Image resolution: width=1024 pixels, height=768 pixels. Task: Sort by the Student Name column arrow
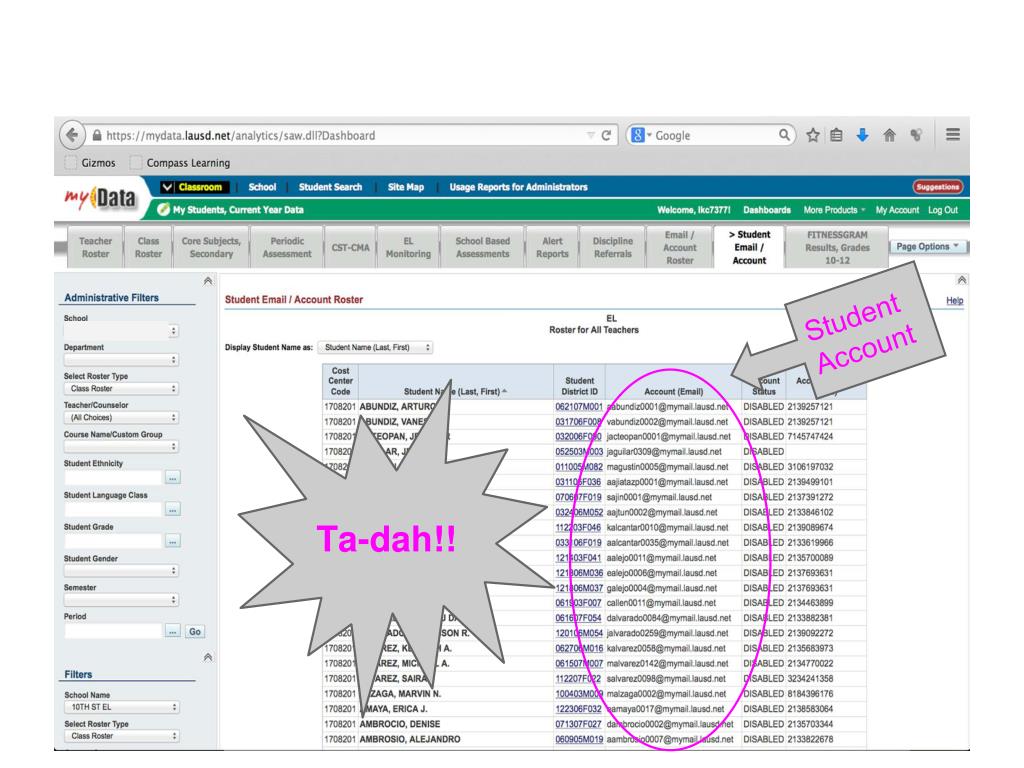[504, 391]
